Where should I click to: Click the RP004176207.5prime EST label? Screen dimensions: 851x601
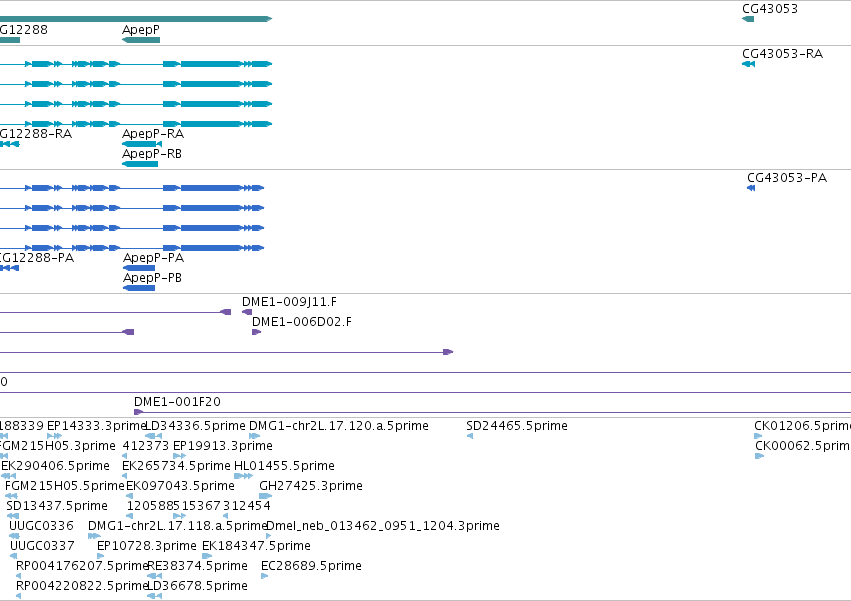click(82, 566)
